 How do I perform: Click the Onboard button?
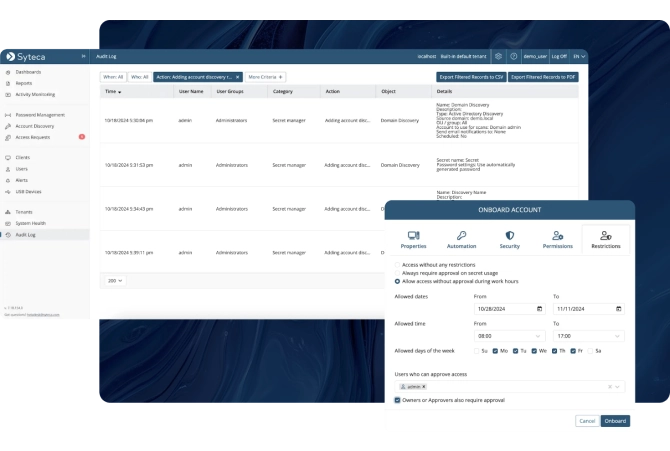point(615,421)
